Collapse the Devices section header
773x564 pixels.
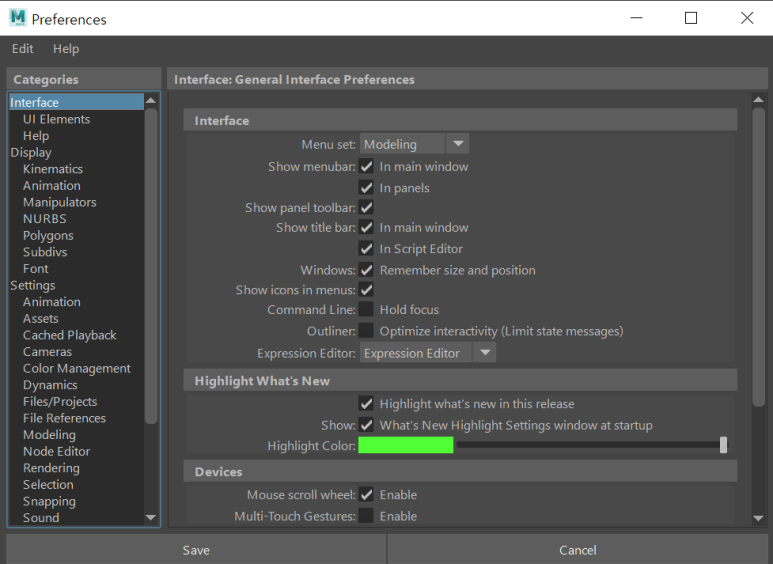pyautogui.click(x=460, y=472)
